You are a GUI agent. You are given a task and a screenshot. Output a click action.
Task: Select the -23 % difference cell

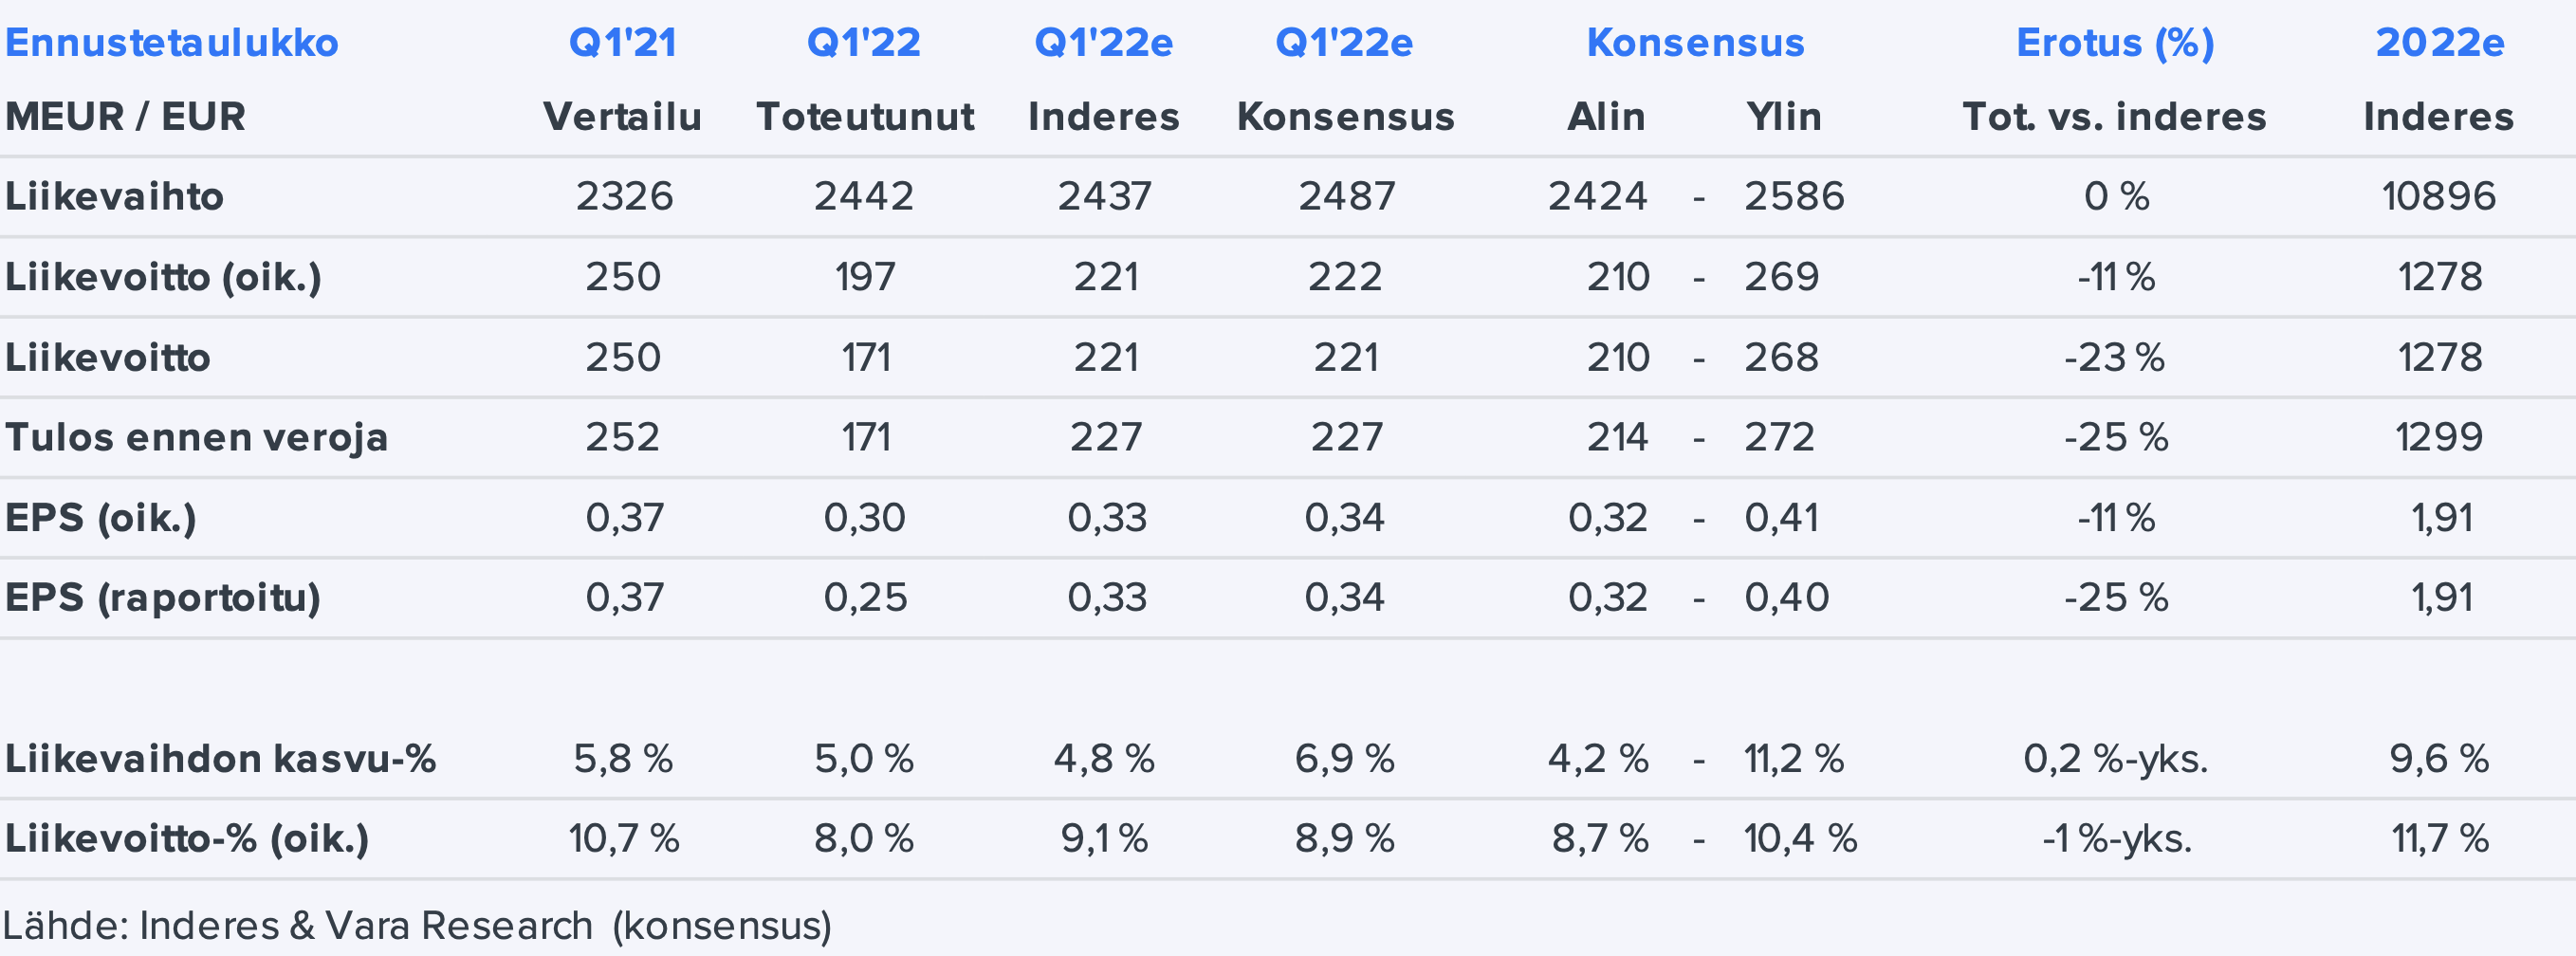[2115, 357]
